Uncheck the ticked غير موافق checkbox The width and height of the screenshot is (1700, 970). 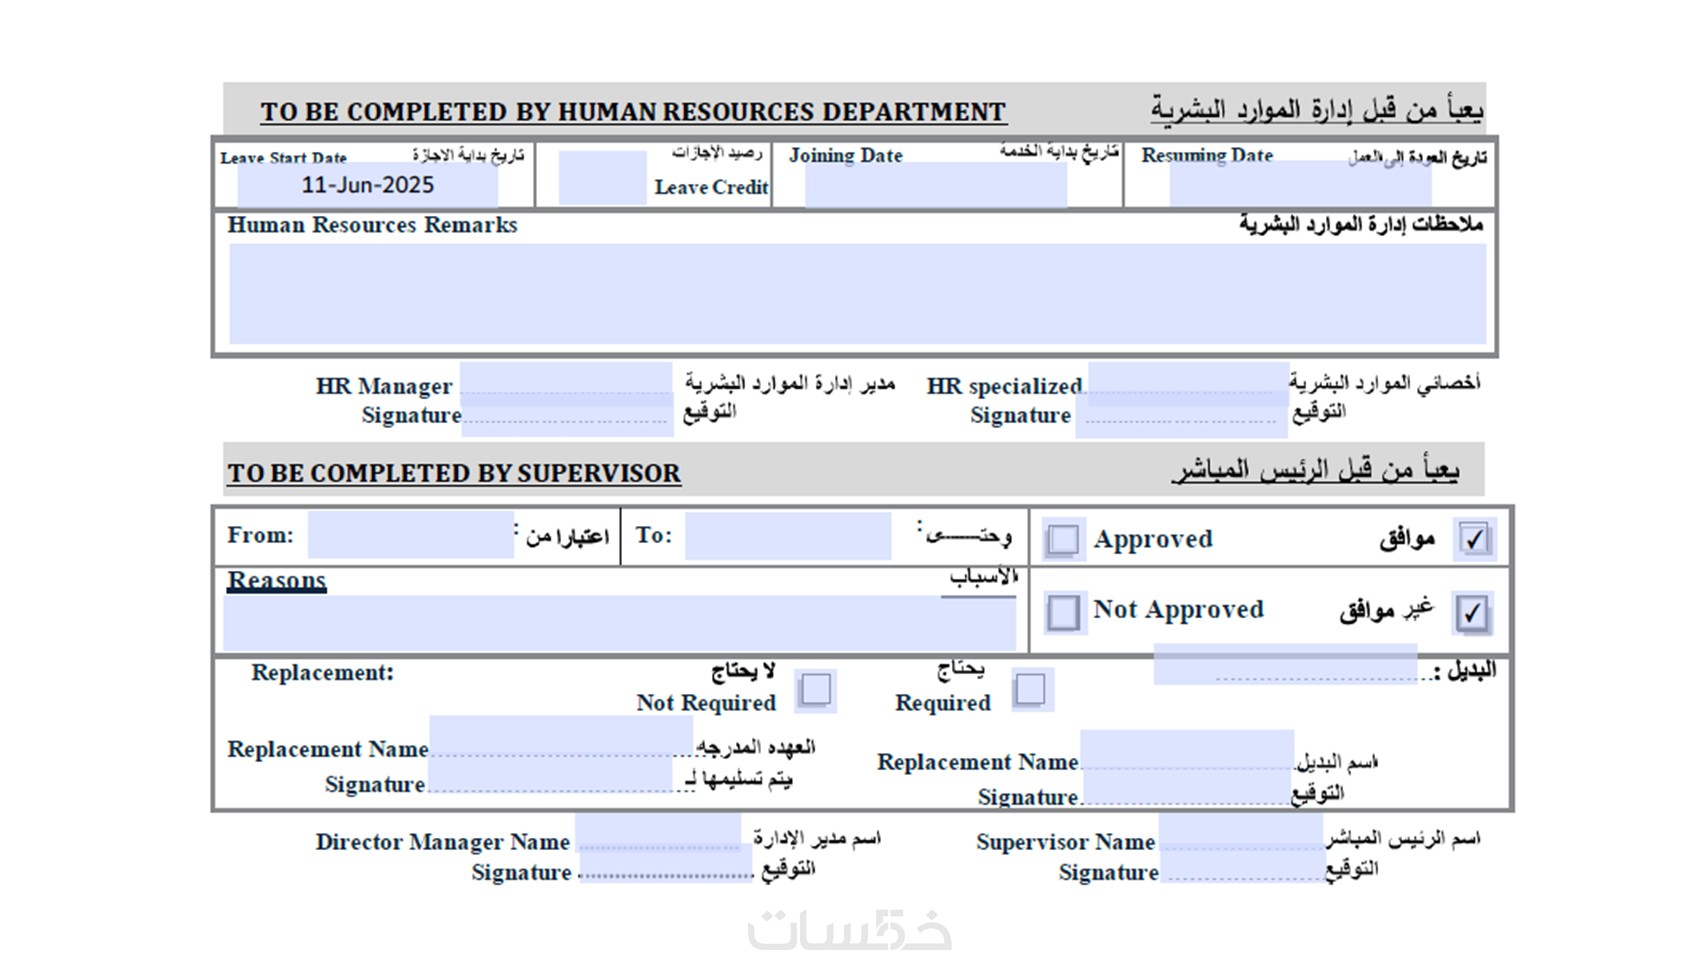click(1473, 613)
